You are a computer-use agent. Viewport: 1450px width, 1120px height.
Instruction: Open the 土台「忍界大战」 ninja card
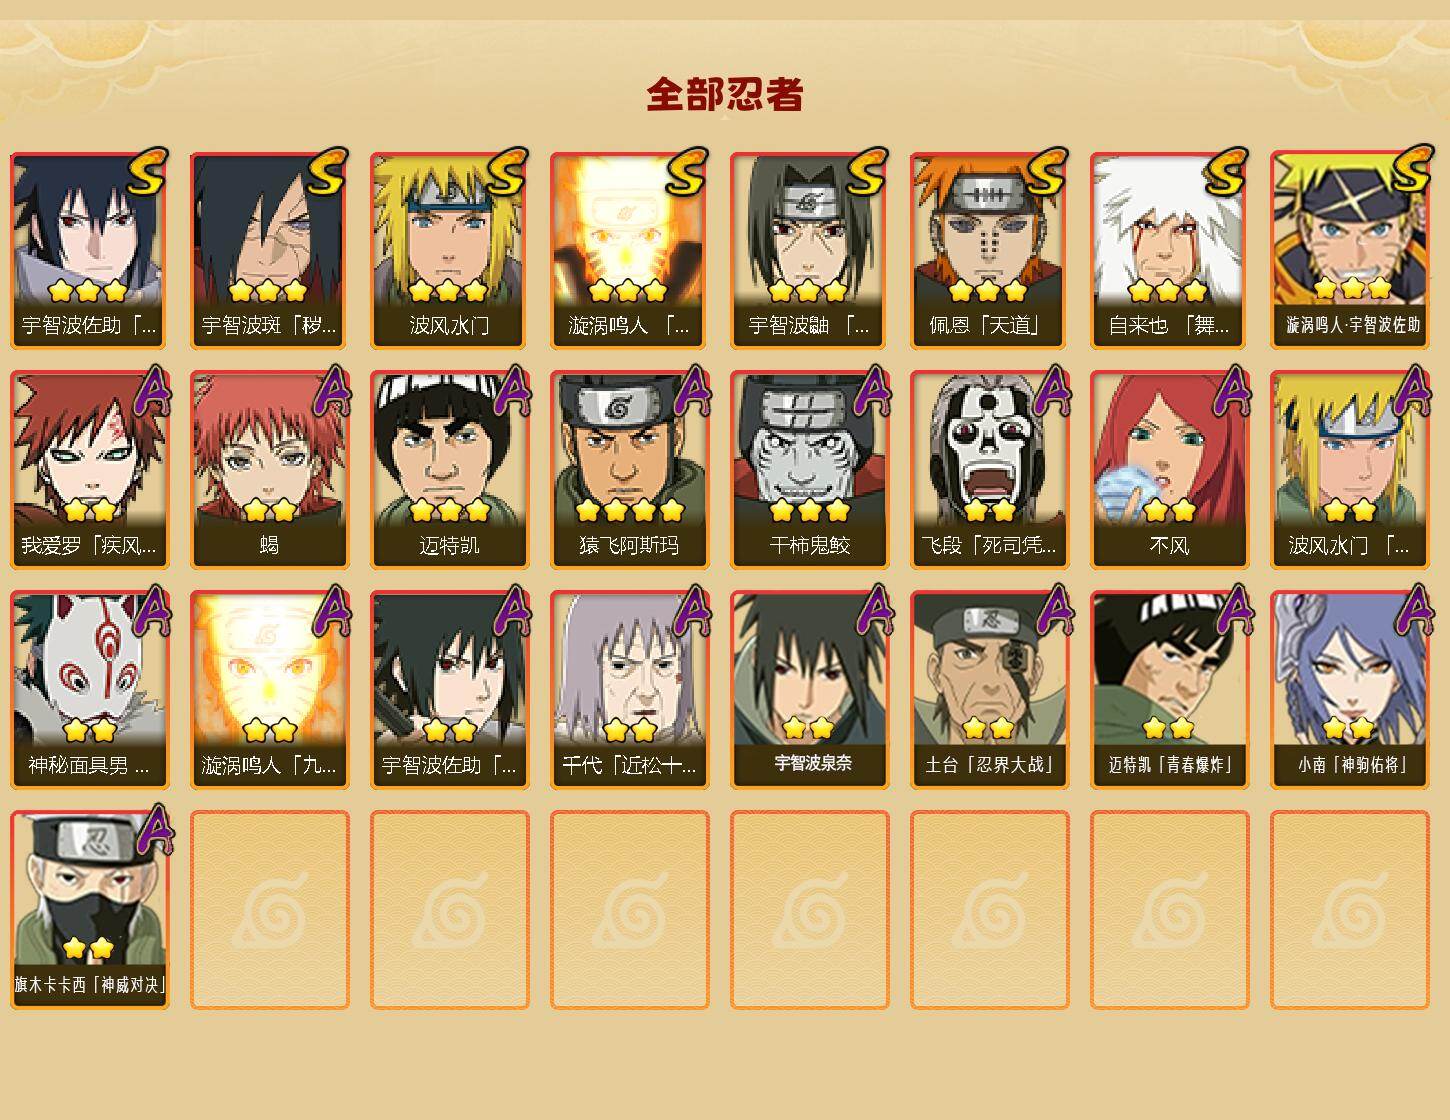990,690
